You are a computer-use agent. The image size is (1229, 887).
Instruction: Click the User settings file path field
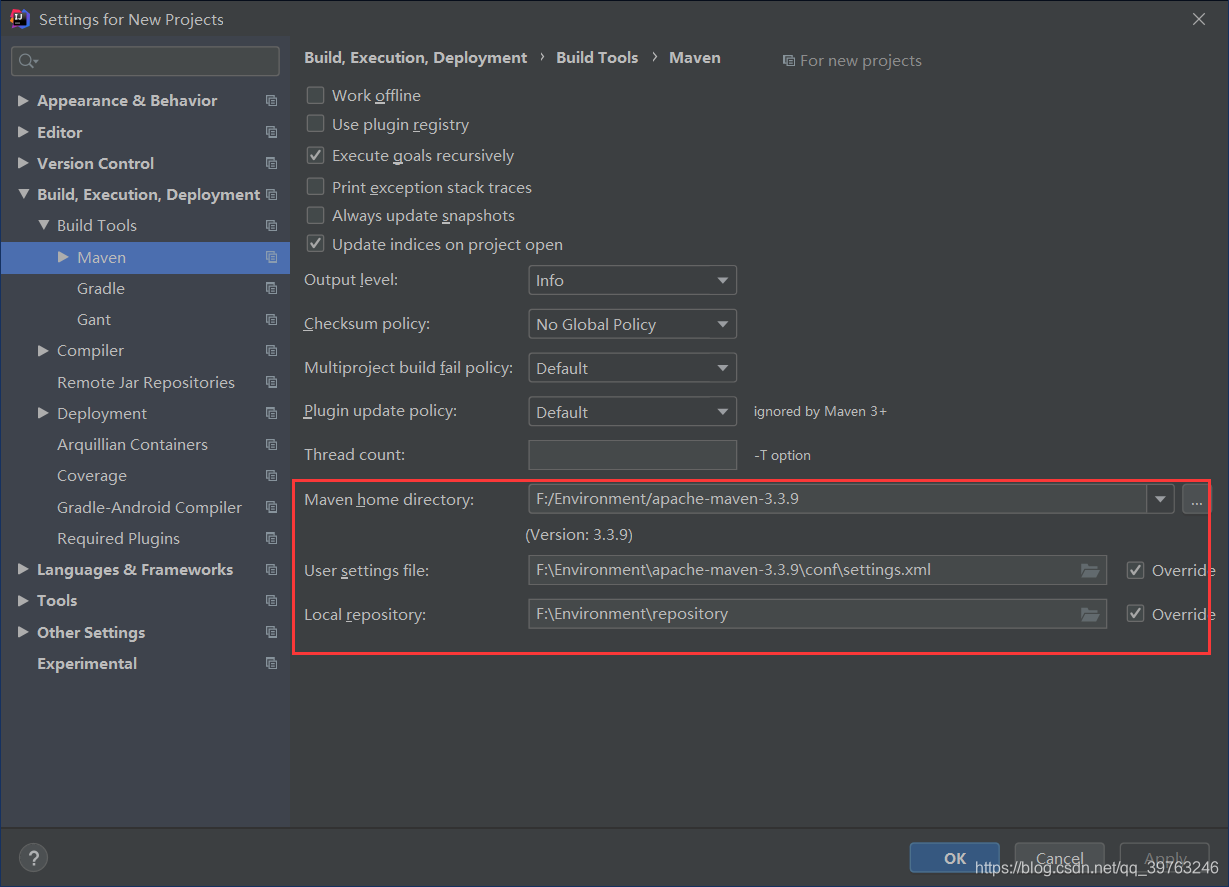click(817, 570)
